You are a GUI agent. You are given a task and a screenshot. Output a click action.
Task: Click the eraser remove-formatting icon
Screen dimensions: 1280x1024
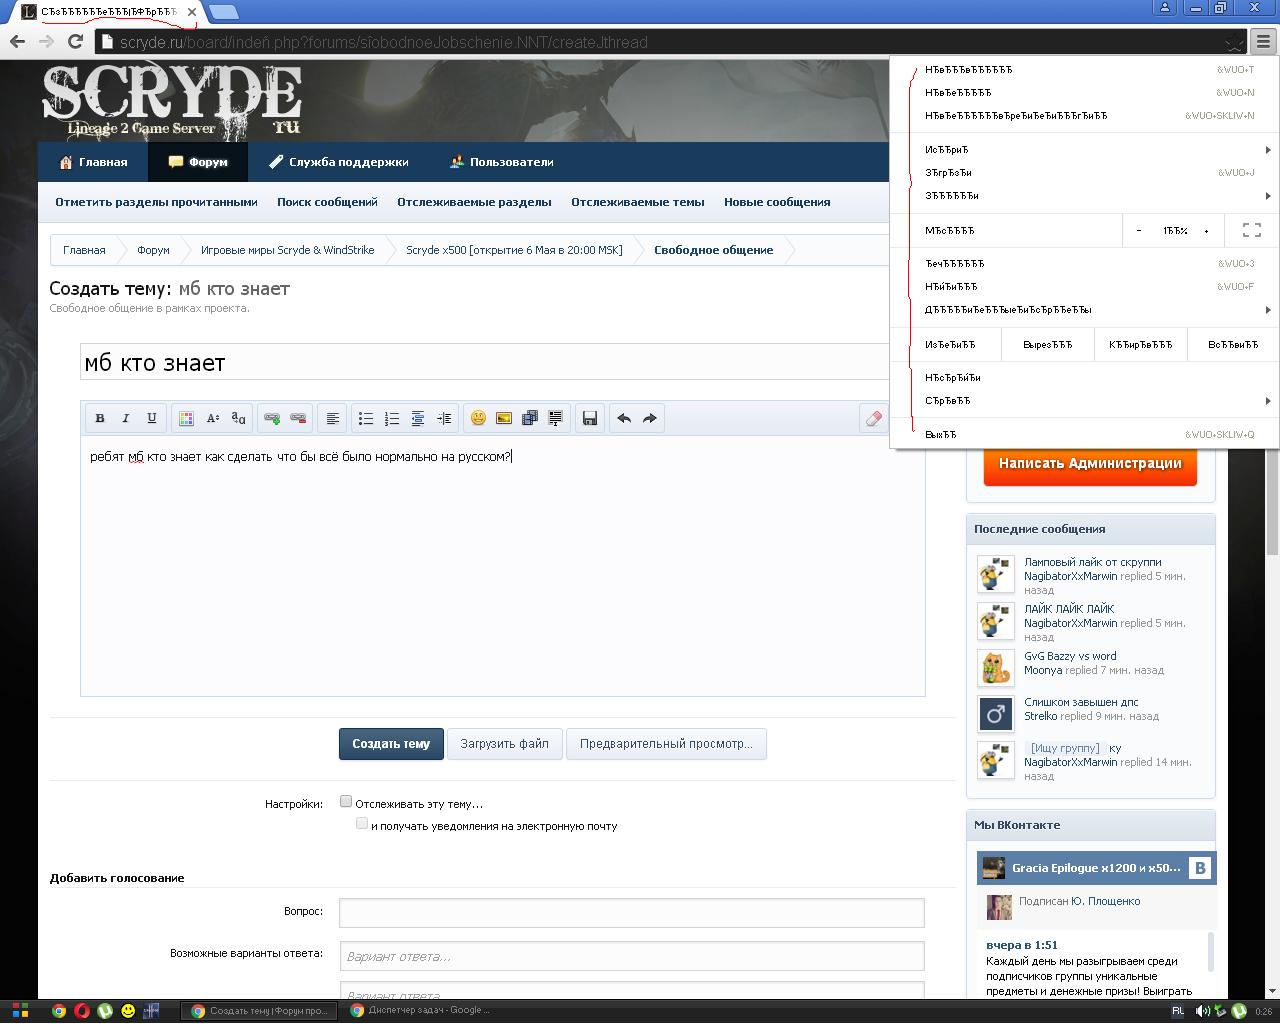pos(874,418)
